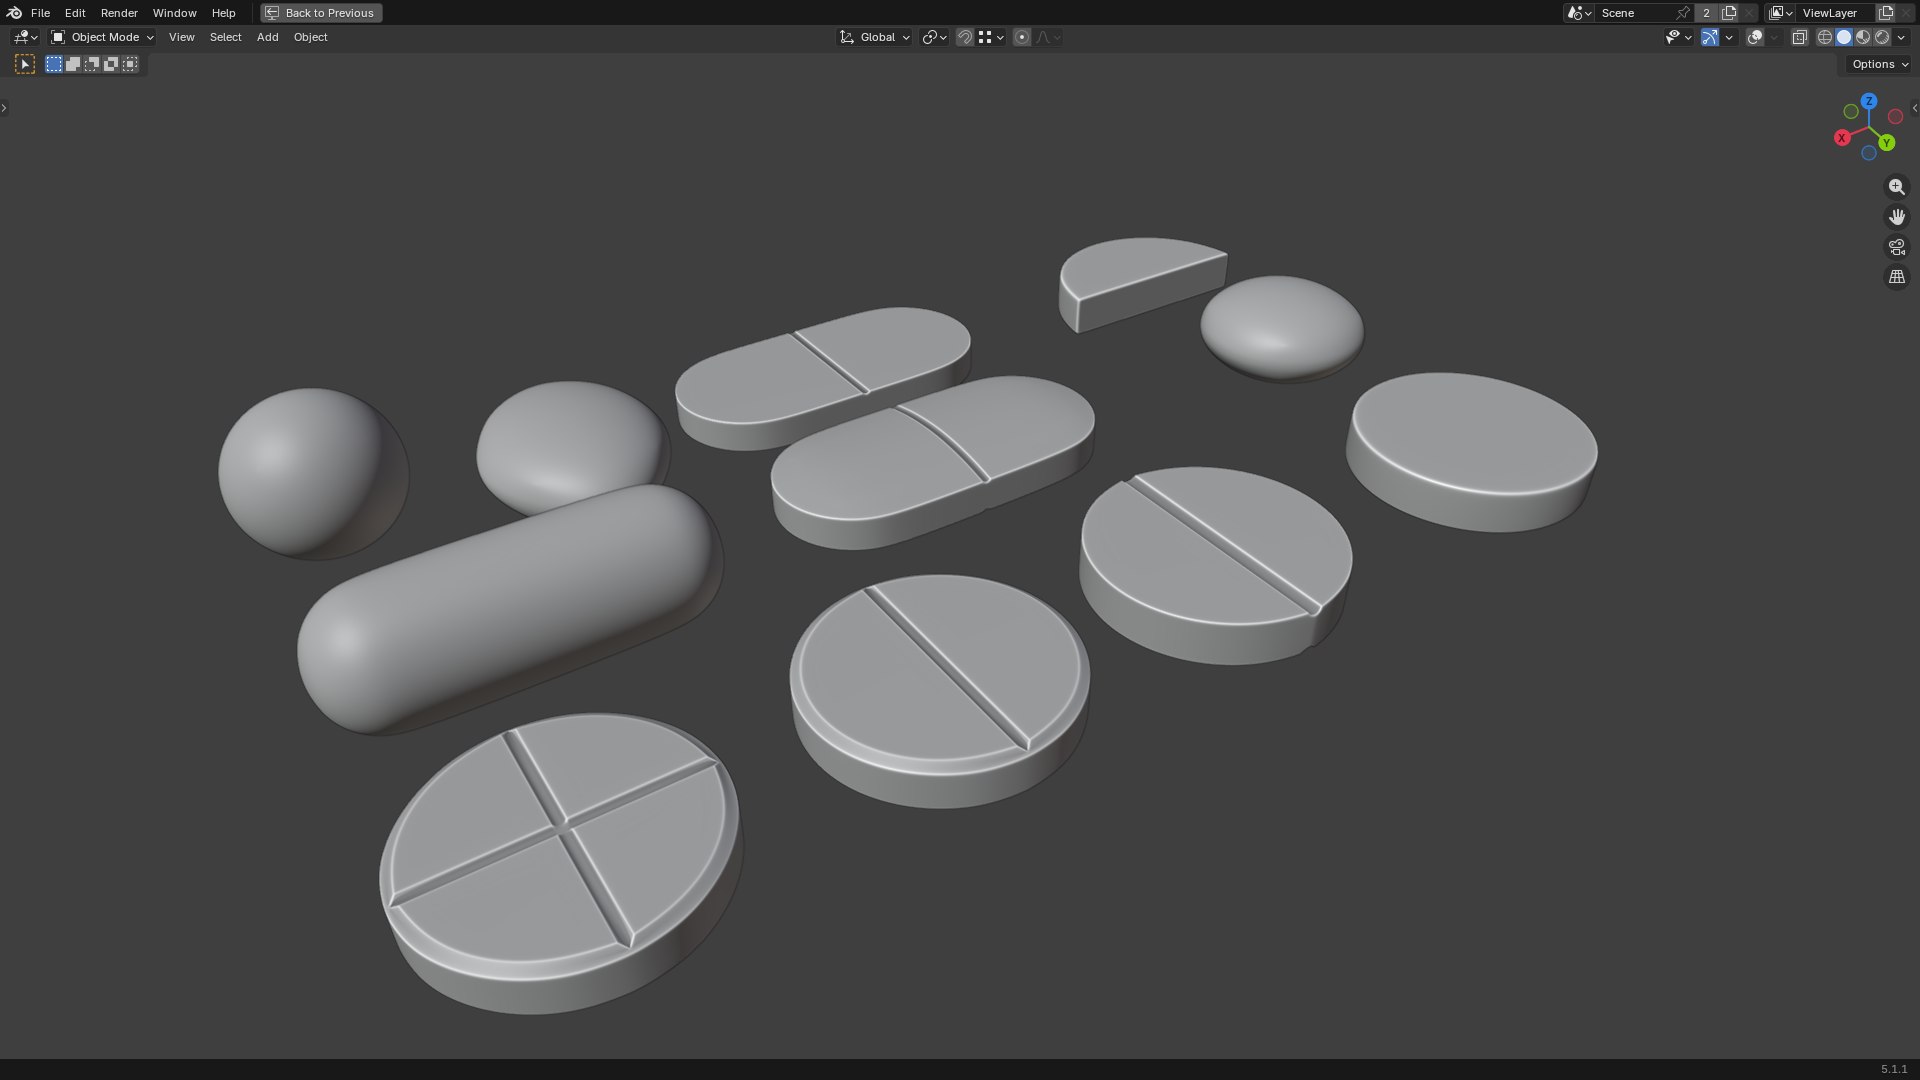The width and height of the screenshot is (1920, 1080).
Task: Toggle the scene pin icon
Action: [1683, 13]
